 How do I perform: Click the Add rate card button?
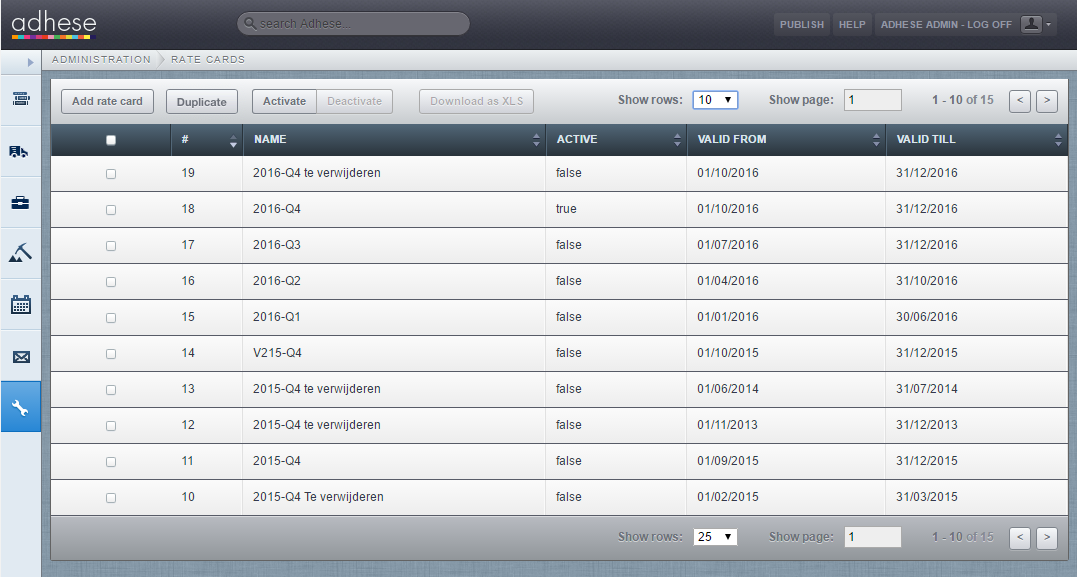pyautogui.click(x=107, y=101)
